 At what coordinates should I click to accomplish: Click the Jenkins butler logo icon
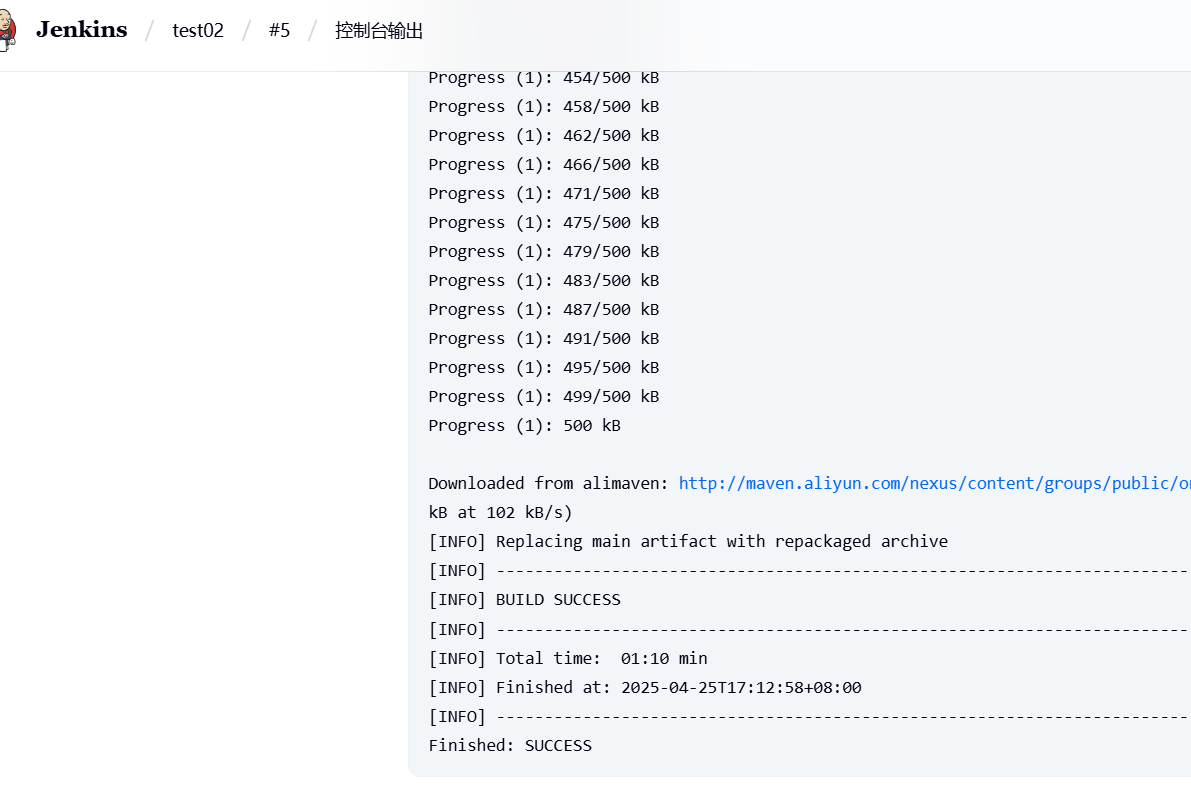[x=8, y=31]
